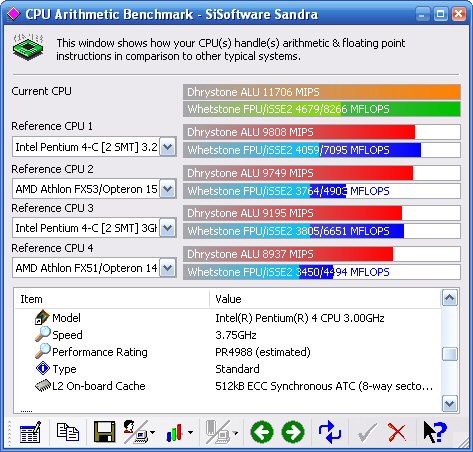
Task: Expand Reference CPU 3 dropdown list
Action: pos(168,228)
